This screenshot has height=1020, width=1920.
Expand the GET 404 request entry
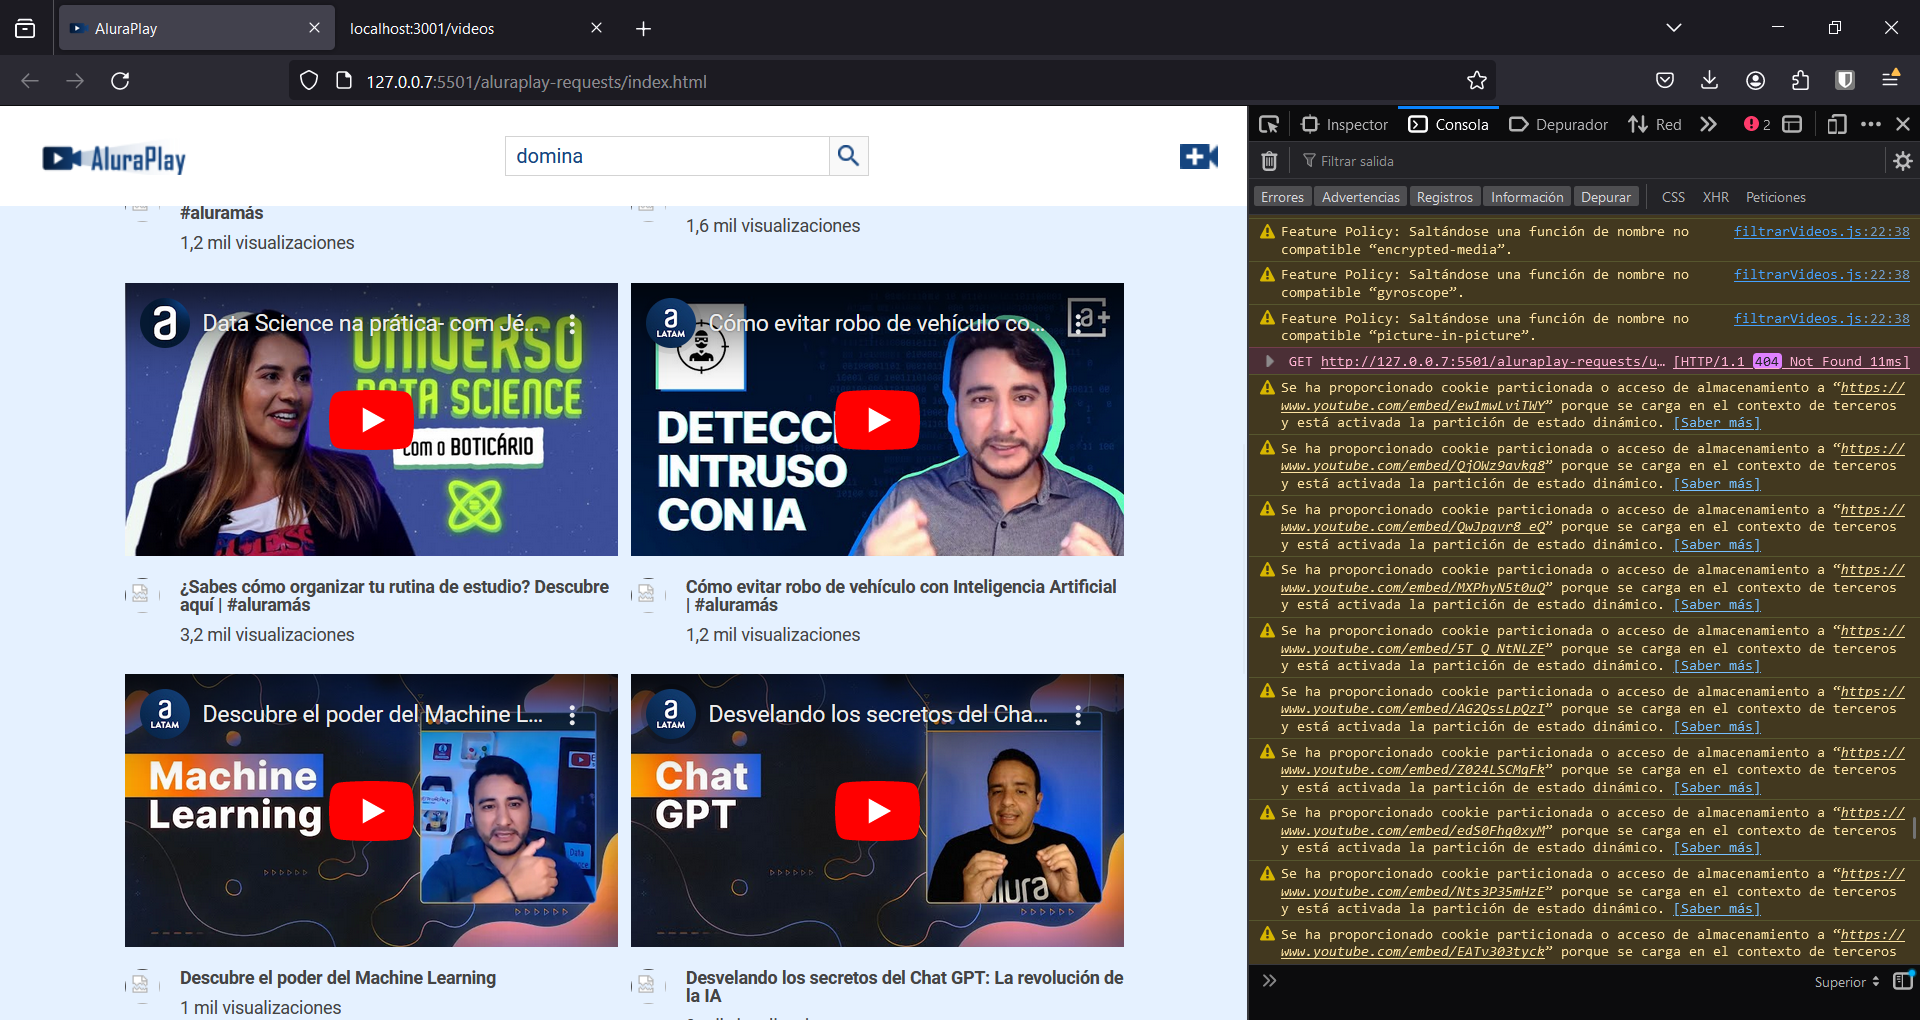[x=1270, y=361]
